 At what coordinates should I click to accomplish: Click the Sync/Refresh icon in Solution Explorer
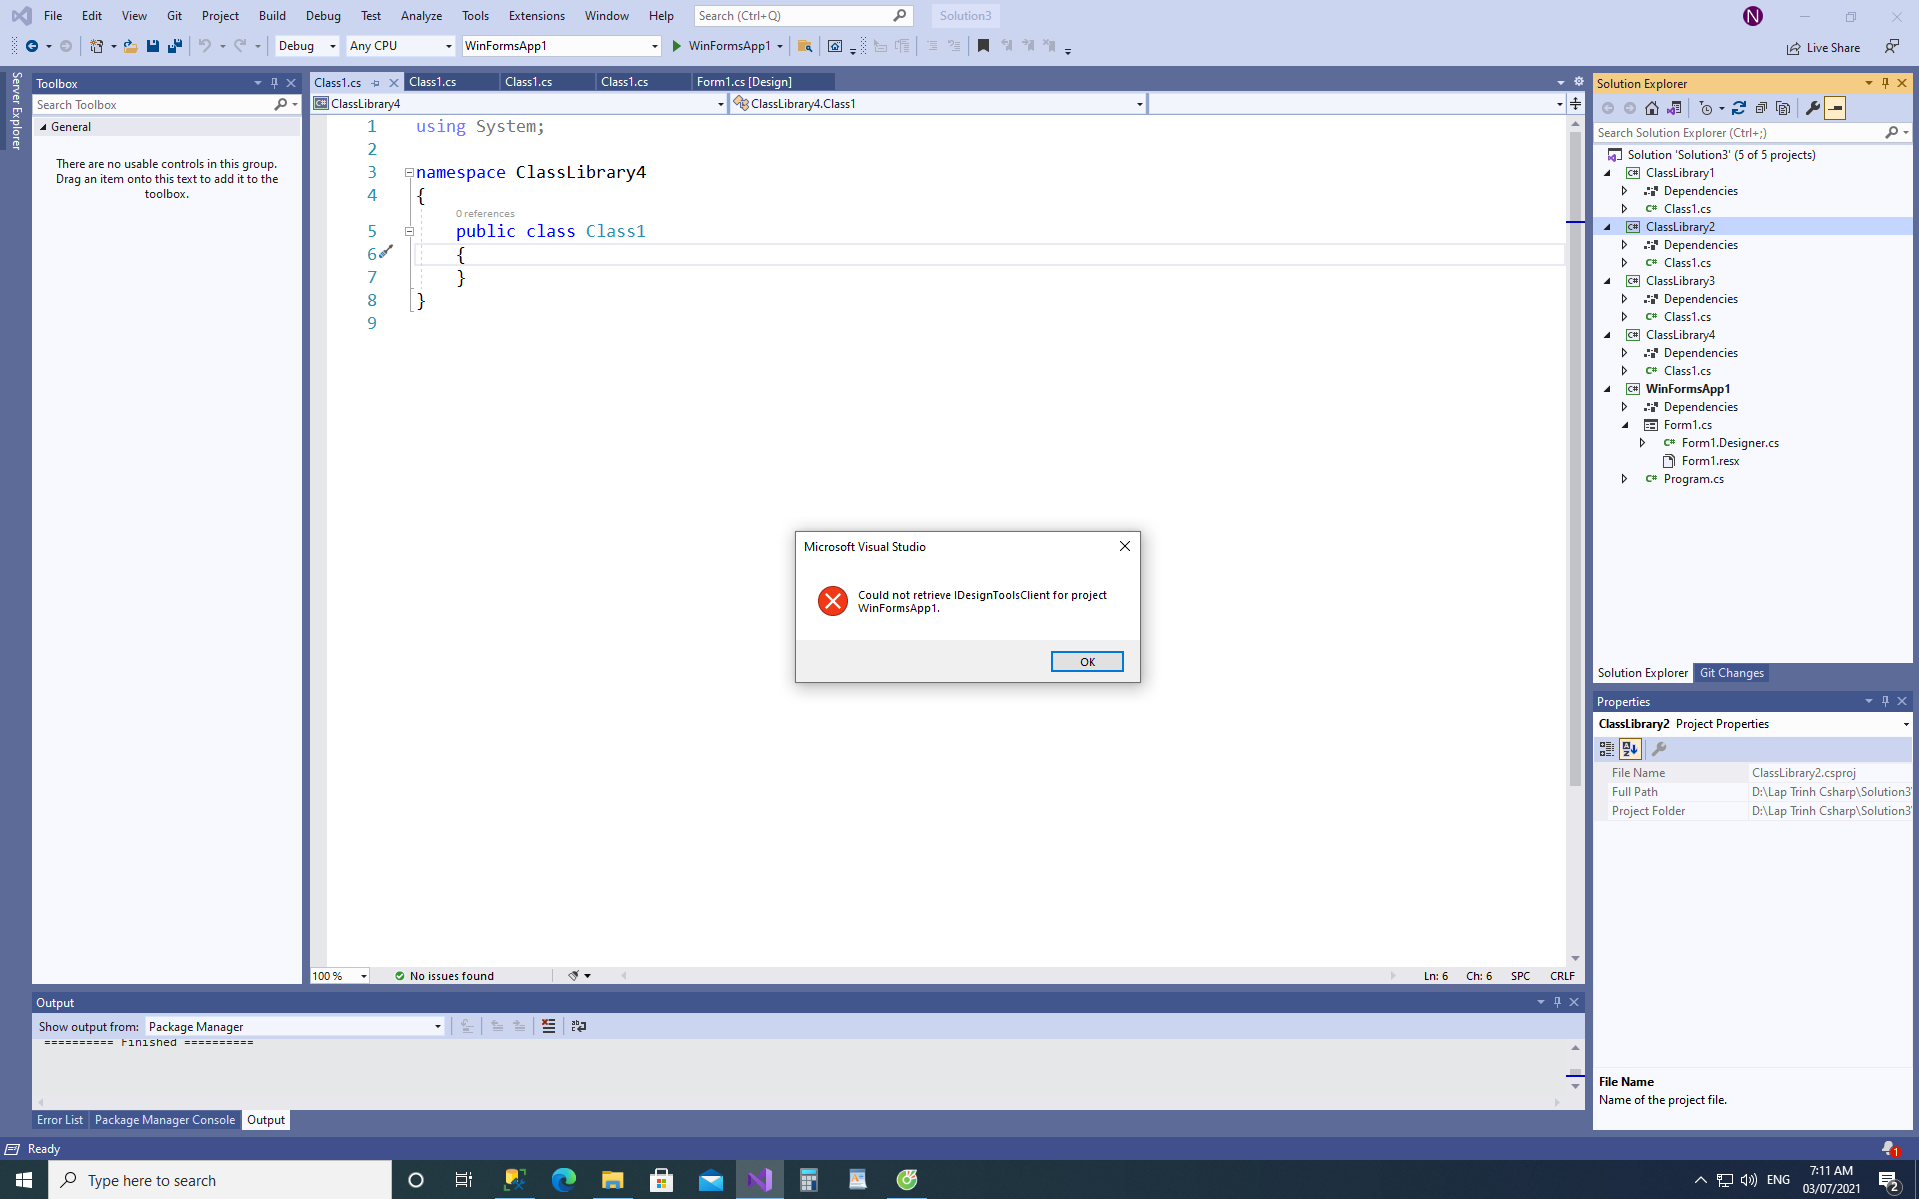tap(1739, 108)
